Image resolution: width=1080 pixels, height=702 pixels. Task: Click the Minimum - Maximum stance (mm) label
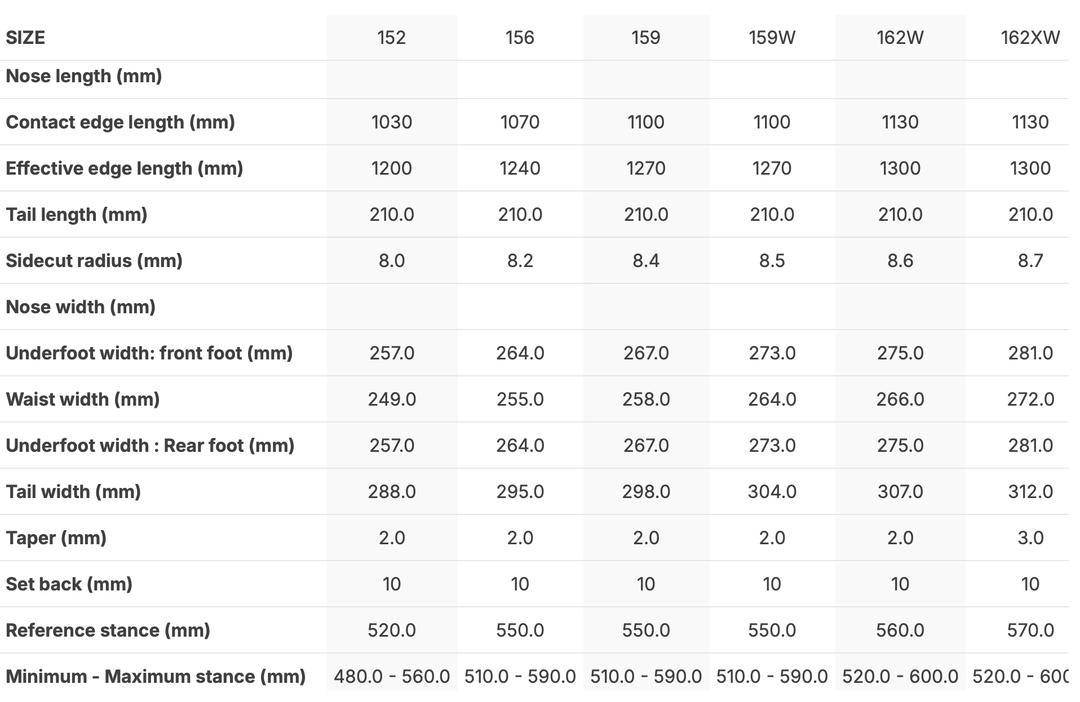click(156, 677)
